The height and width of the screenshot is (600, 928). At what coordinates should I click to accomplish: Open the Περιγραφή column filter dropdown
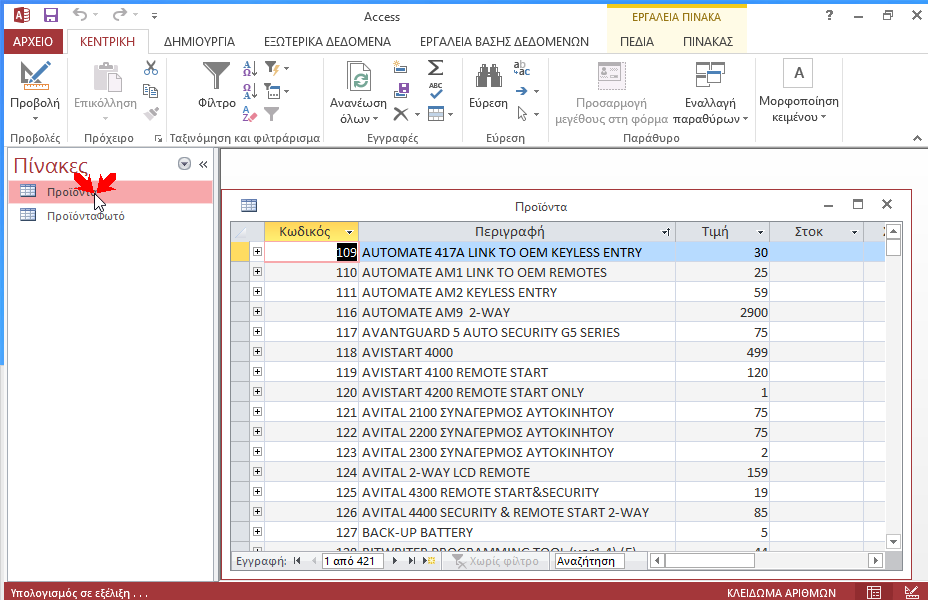click(x=666, y=232)
